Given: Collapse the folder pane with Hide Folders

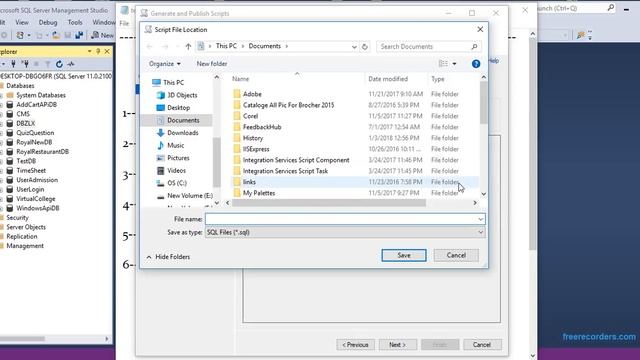Looking at the screenshot, I should point(168,257).
